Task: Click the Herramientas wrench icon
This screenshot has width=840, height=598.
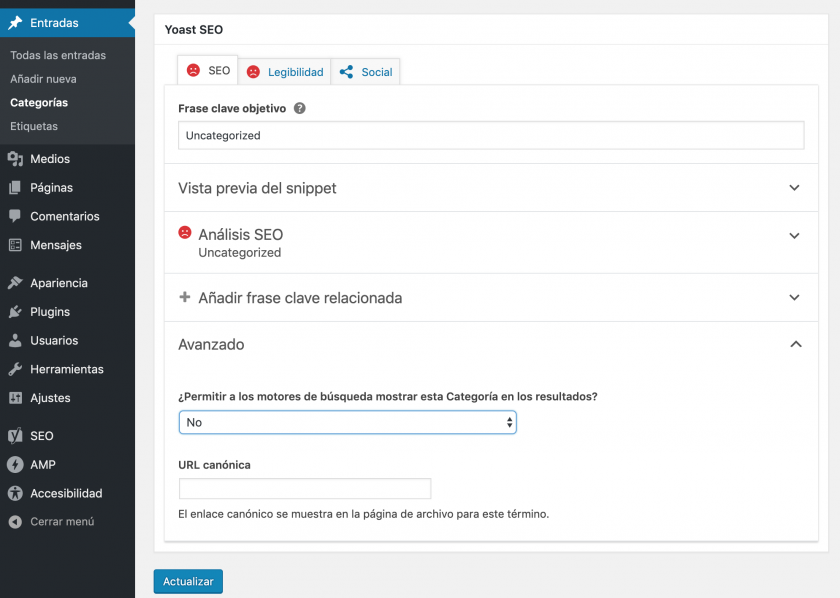Action: [15, 369]
